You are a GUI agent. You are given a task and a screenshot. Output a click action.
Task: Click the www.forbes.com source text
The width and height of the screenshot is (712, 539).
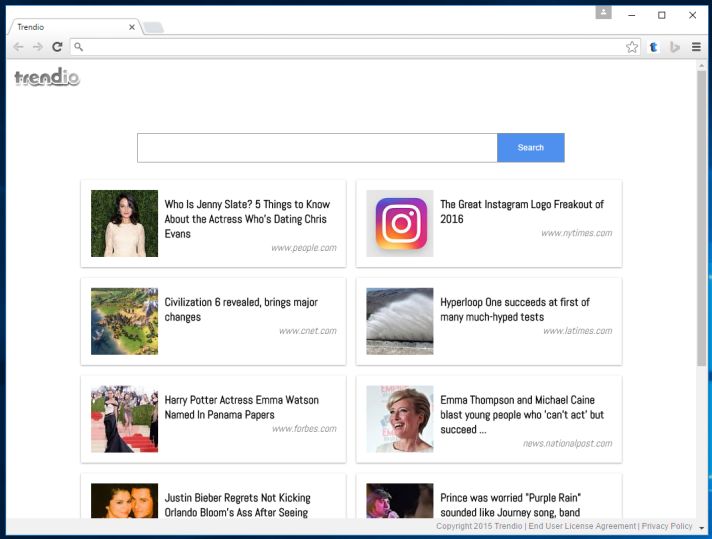pyautogui.click(x=304, y=429)
